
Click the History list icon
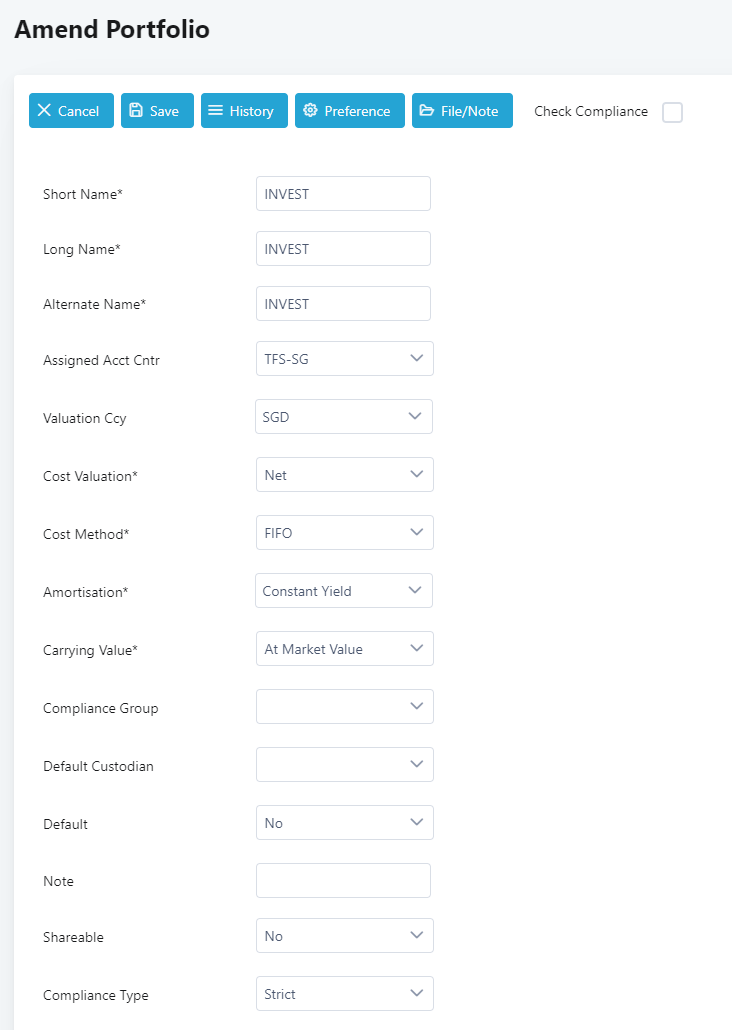click(215, 111)
